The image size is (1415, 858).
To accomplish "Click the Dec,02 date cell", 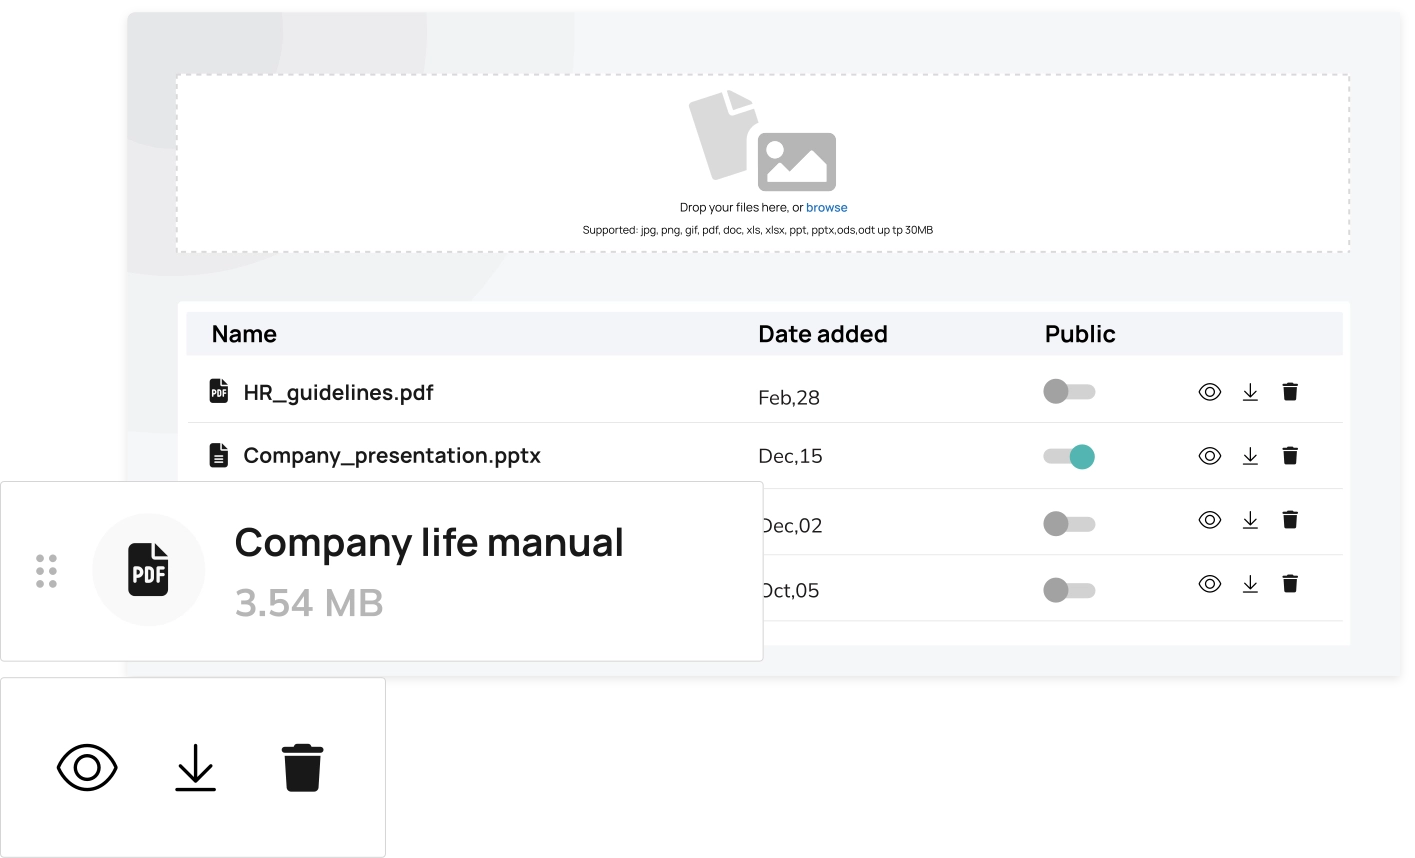I will 793,526.
